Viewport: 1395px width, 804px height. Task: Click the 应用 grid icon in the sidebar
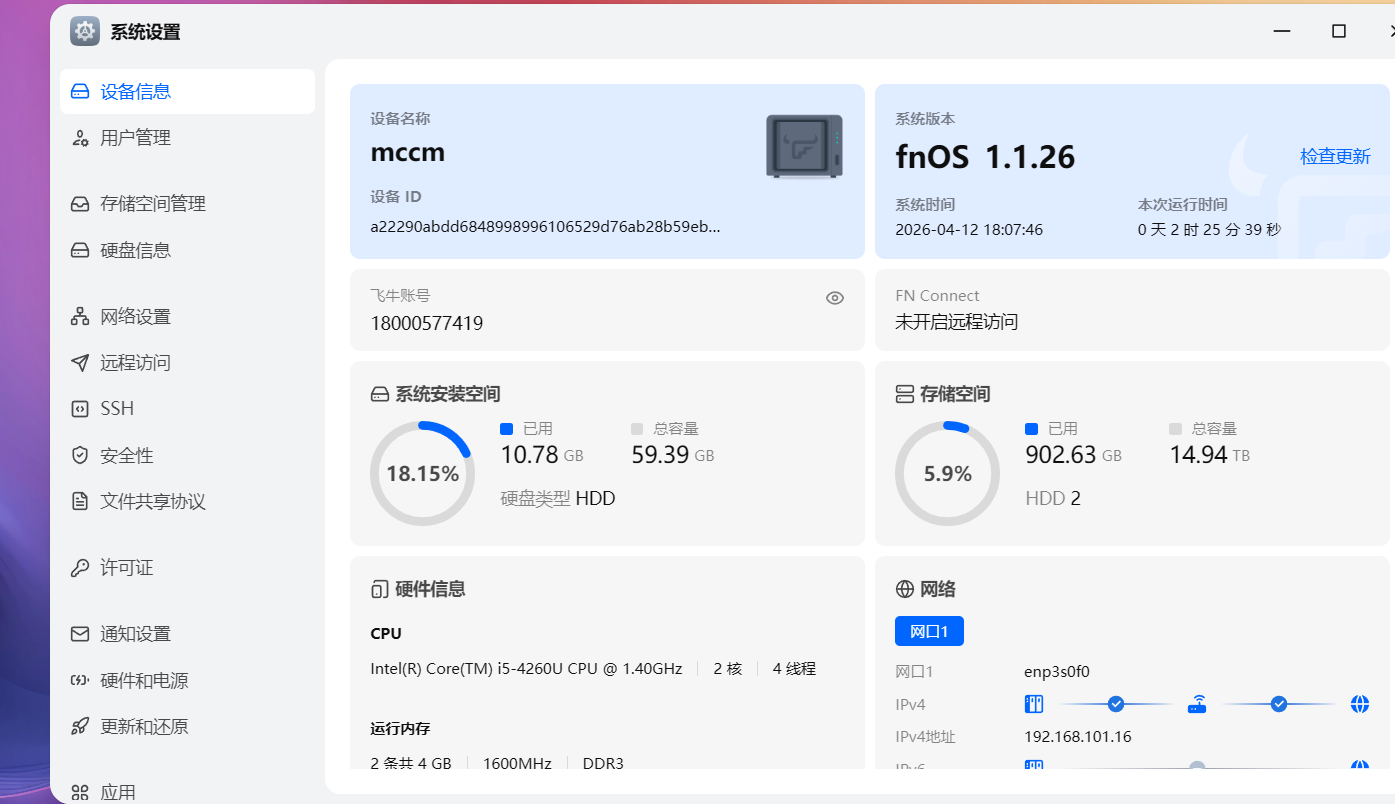80,793
